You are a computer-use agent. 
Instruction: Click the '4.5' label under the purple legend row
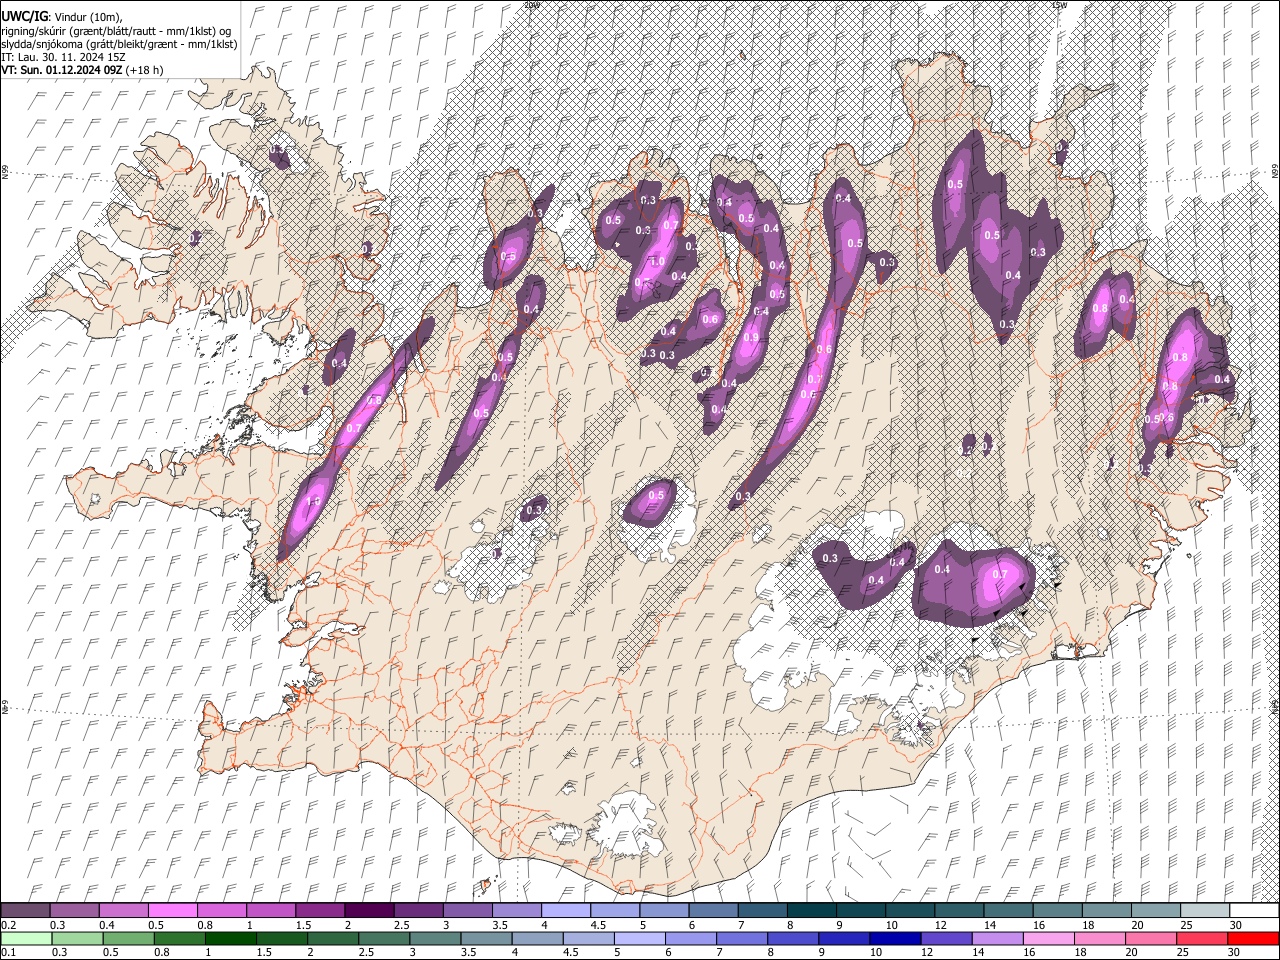[x=599, y=925]
